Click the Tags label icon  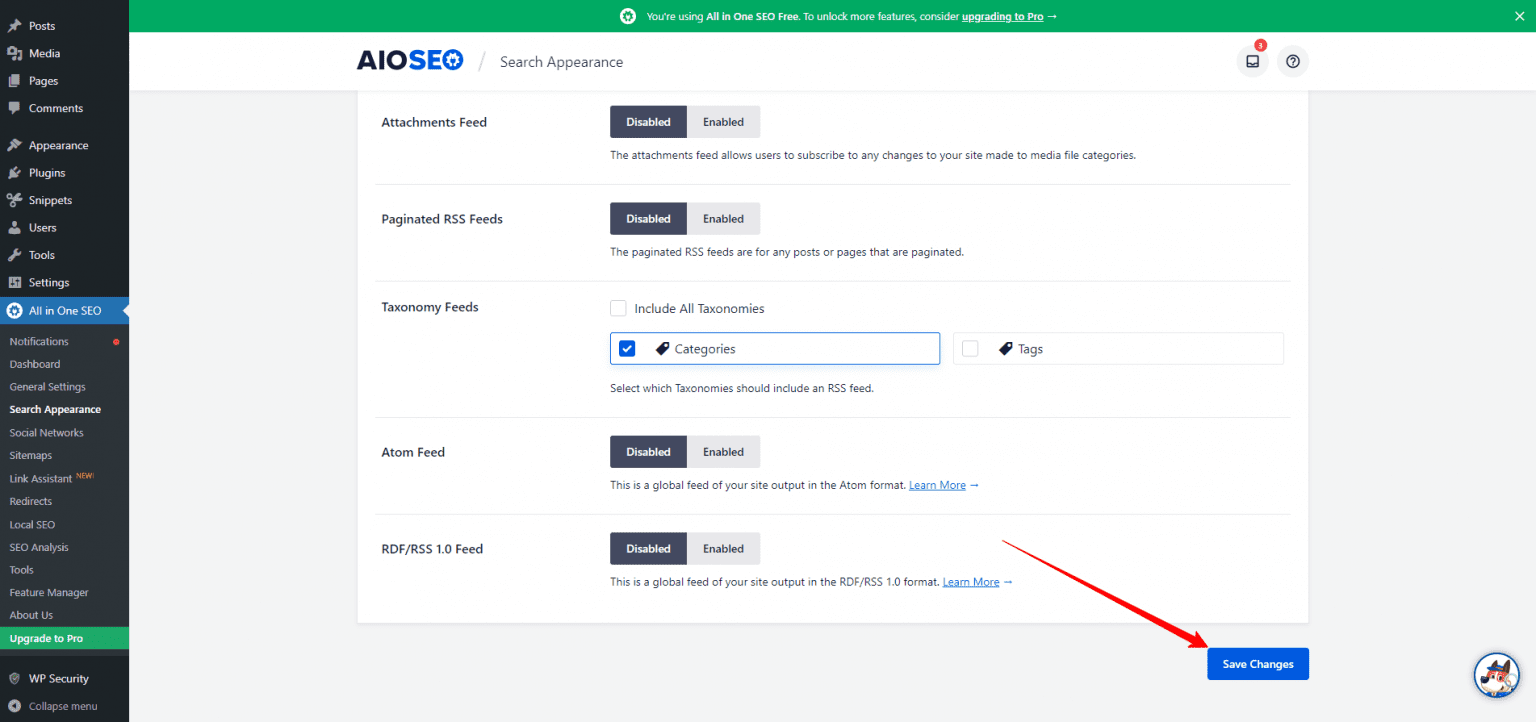point(1005,349)
